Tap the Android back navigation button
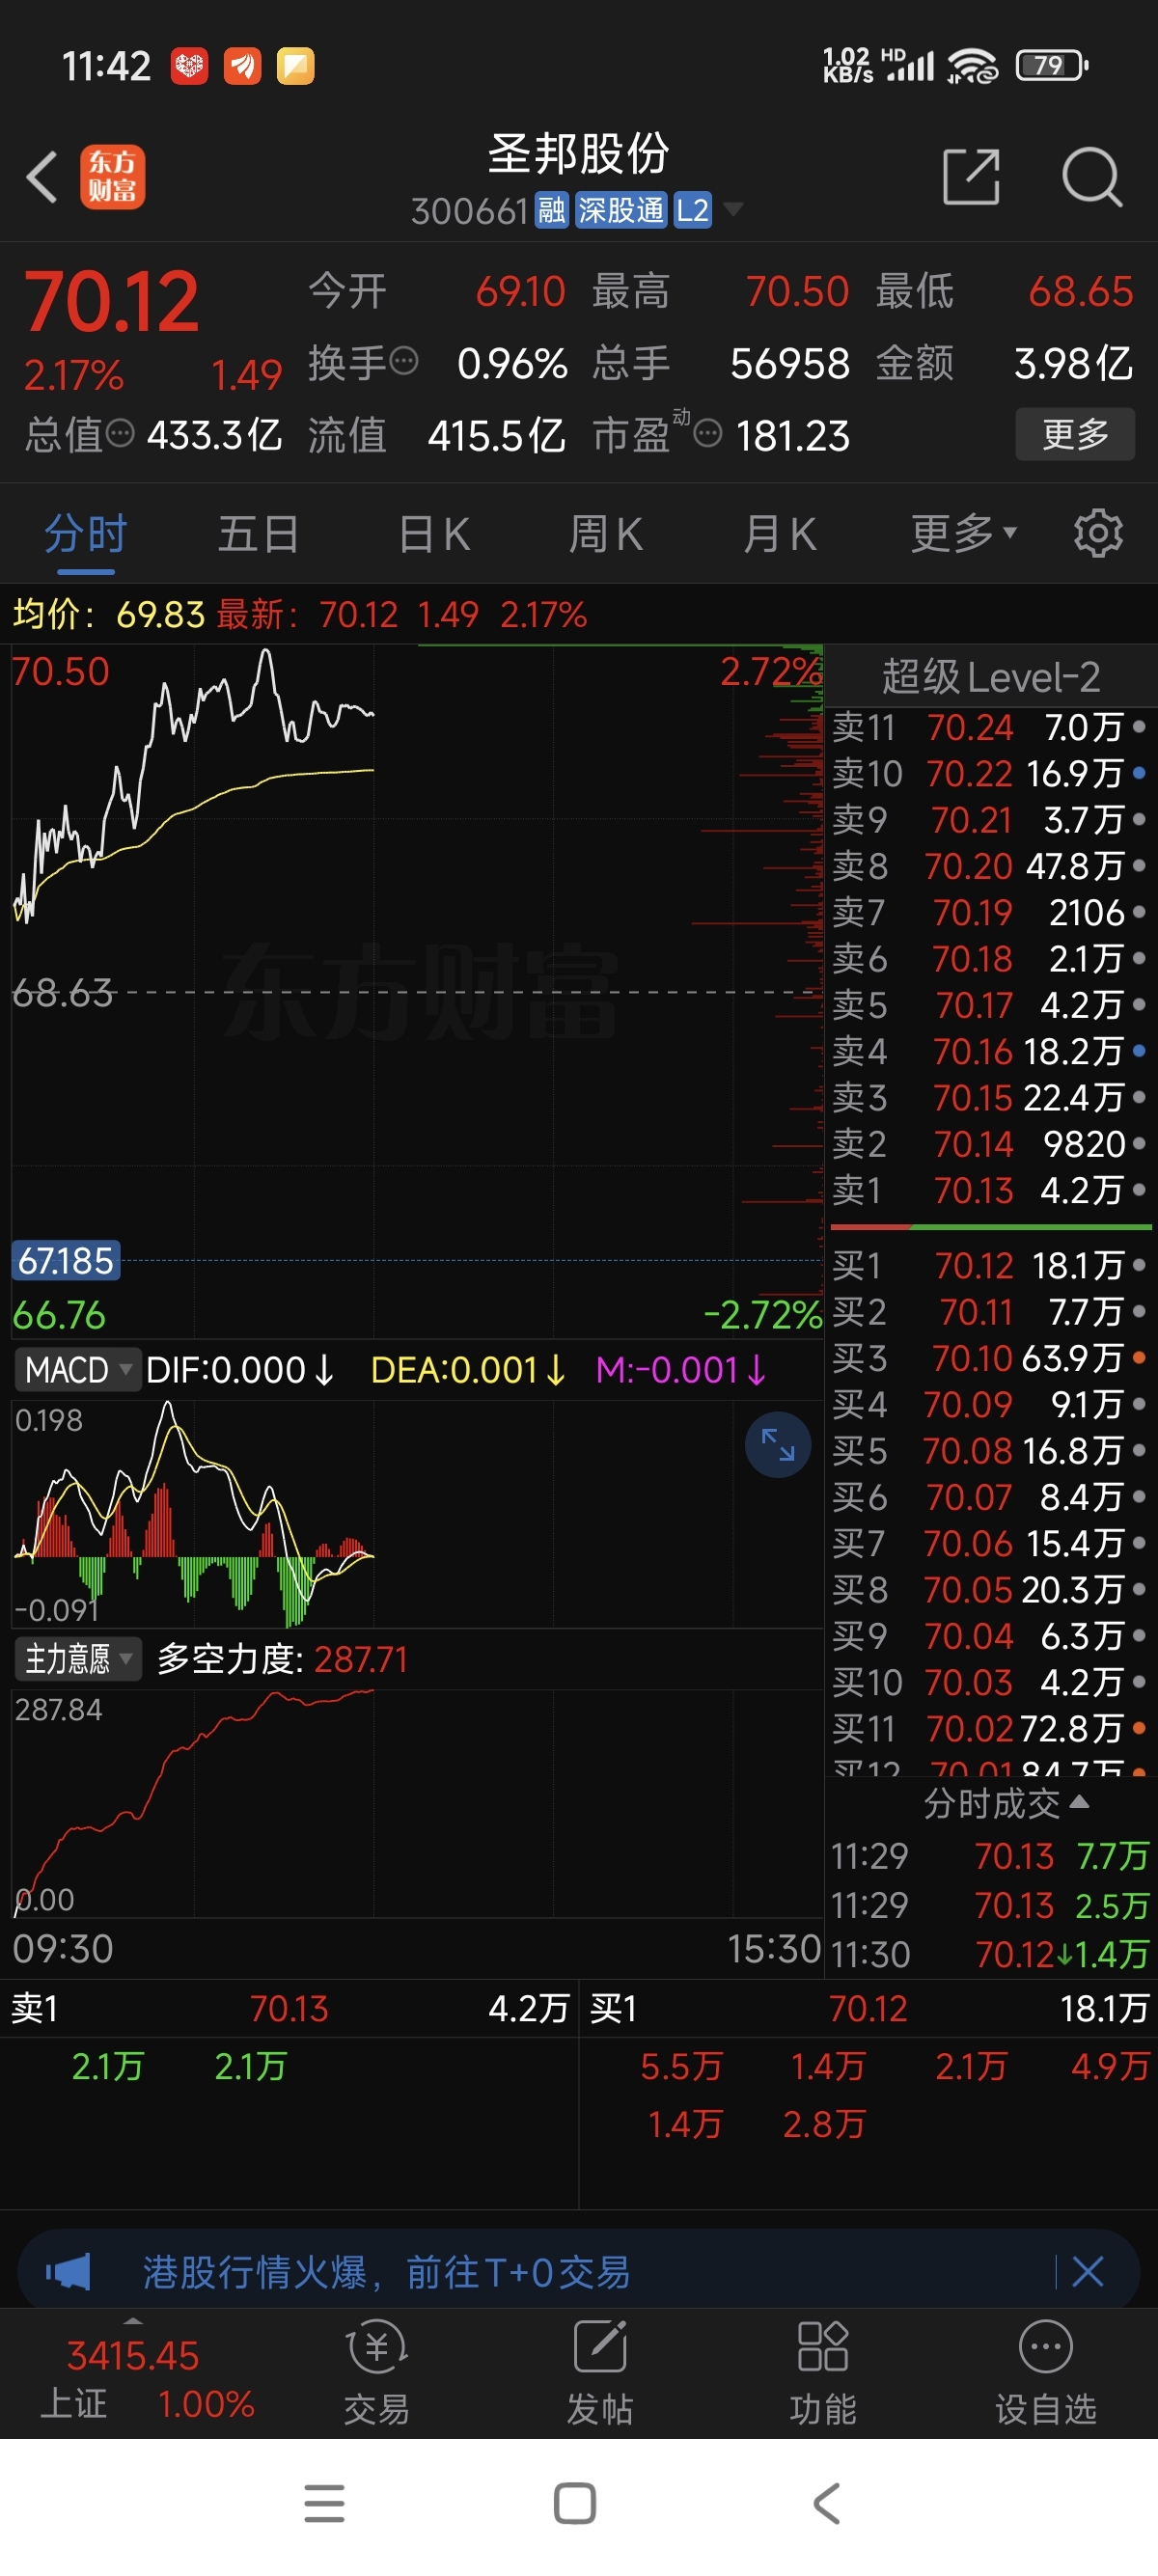The height and width of the screenshot is (2576, 1158). pos(826,2503)
